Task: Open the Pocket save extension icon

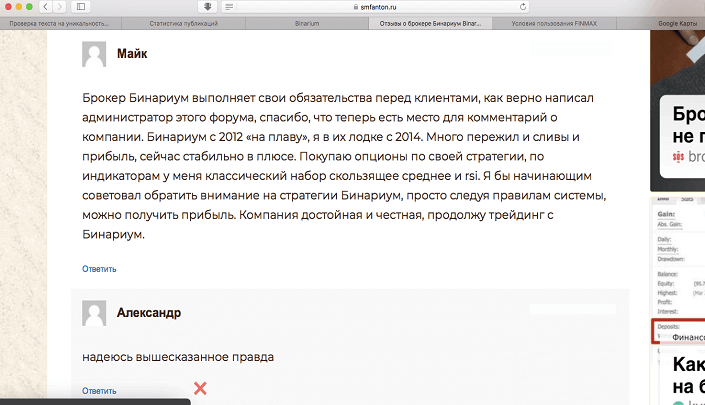Action: pyautogui.click(x=207, y=7)
